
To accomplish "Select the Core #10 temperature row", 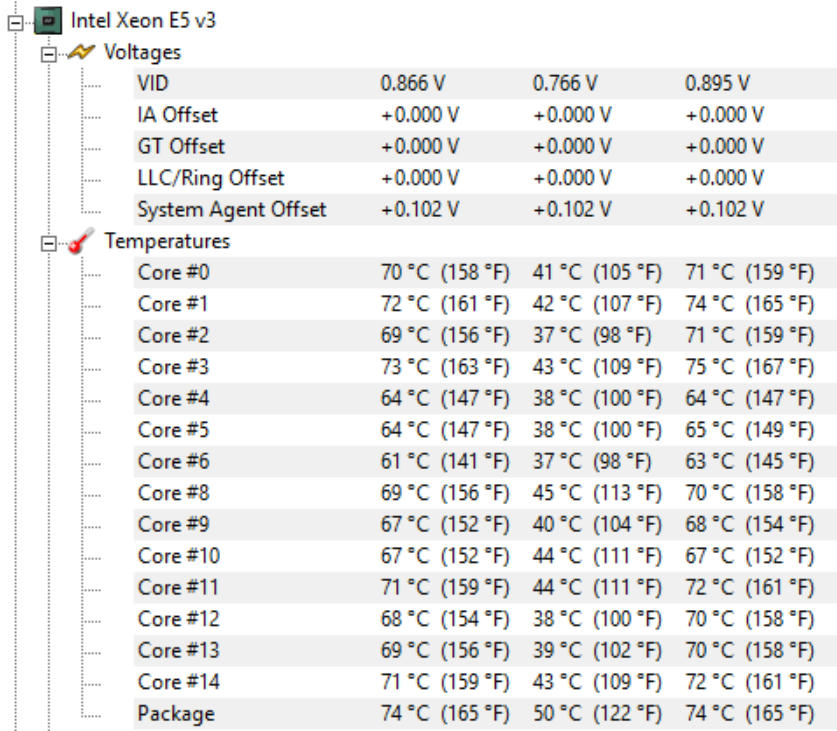I will point(485,556).
